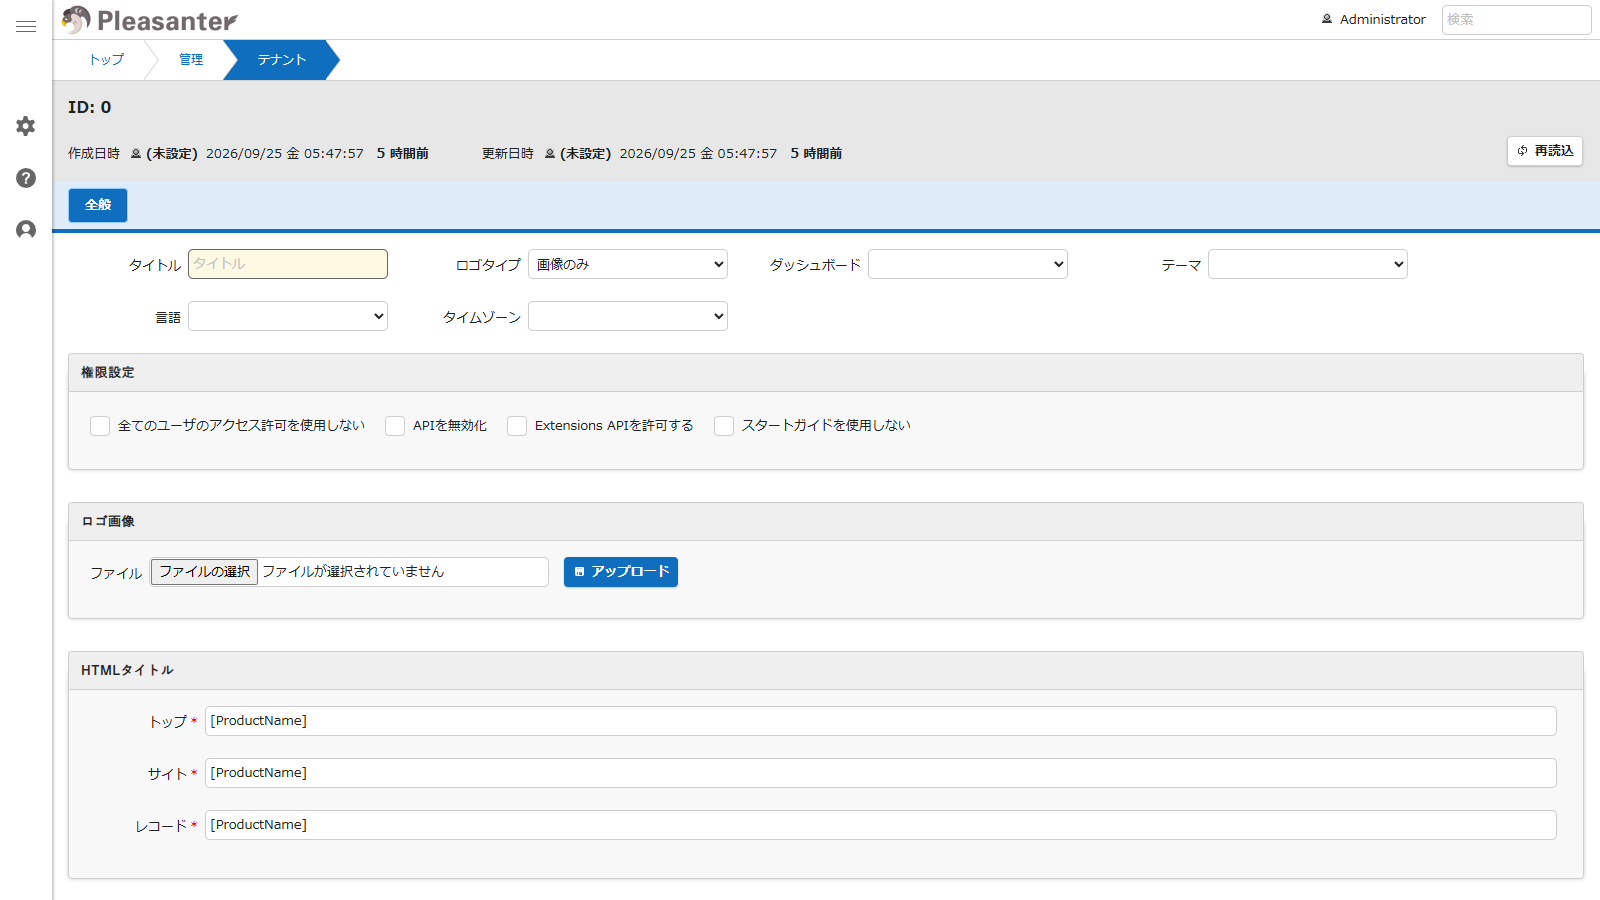Select the テナント breadcrumb
The height and width of the screenshot is (900, 1600).
[281, 60]
